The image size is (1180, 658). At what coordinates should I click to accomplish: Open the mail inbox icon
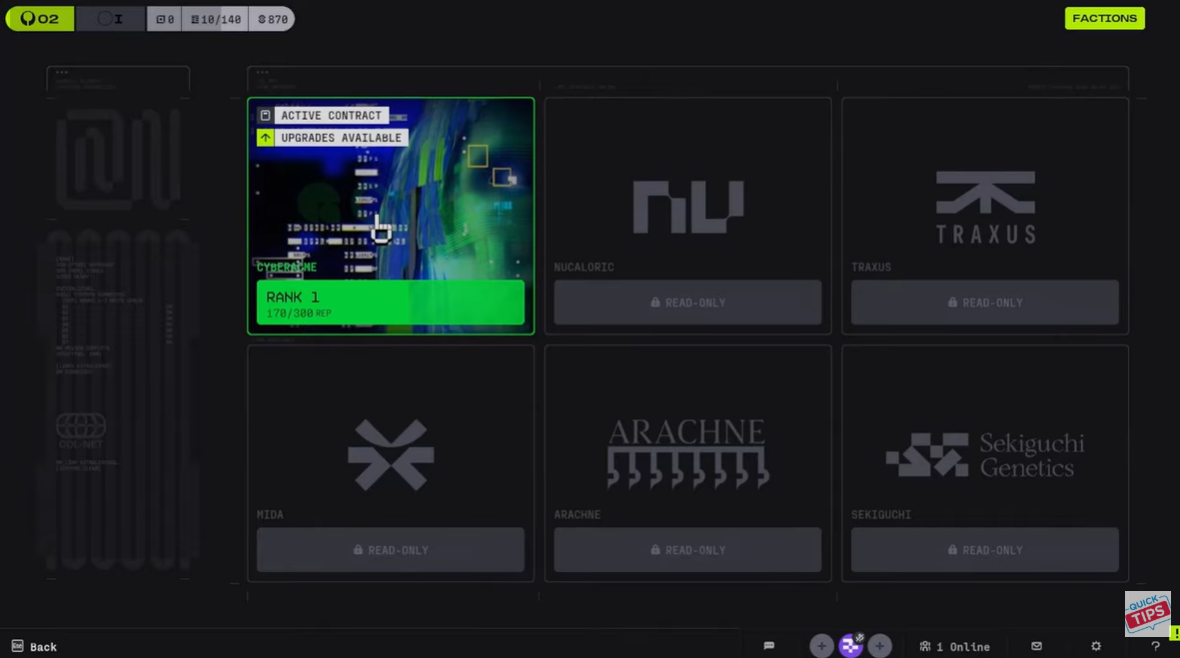[1036, 646]
